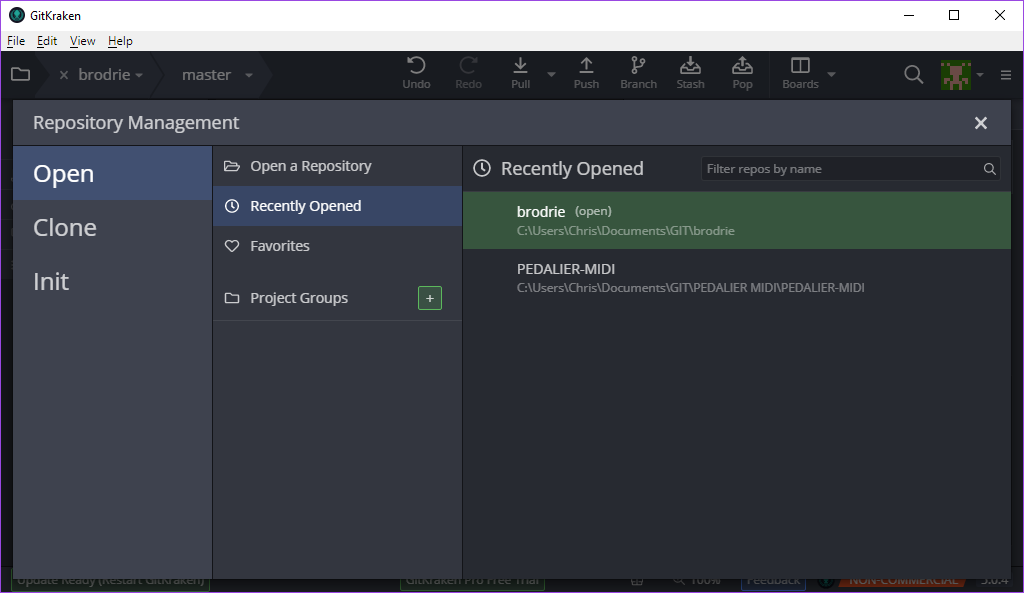Image resolution: width=1024 pixels, height=593 pixels.
Task: Open the Edit menu
Action: (x=46, y=40)
